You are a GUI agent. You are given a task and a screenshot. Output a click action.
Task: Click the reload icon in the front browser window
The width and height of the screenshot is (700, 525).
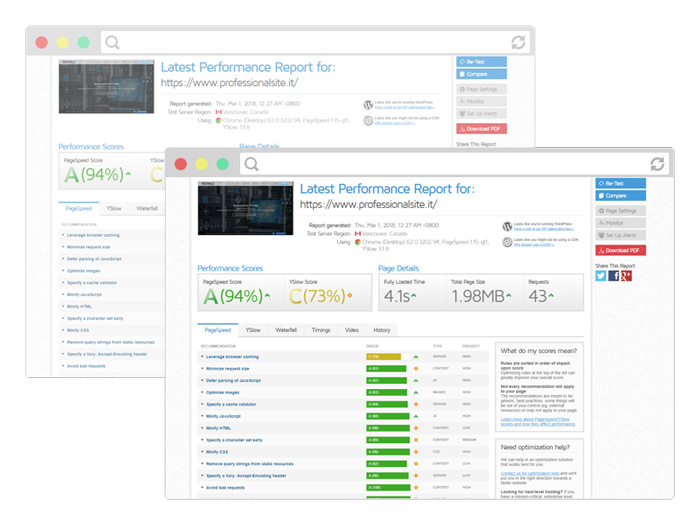point(657,164)
